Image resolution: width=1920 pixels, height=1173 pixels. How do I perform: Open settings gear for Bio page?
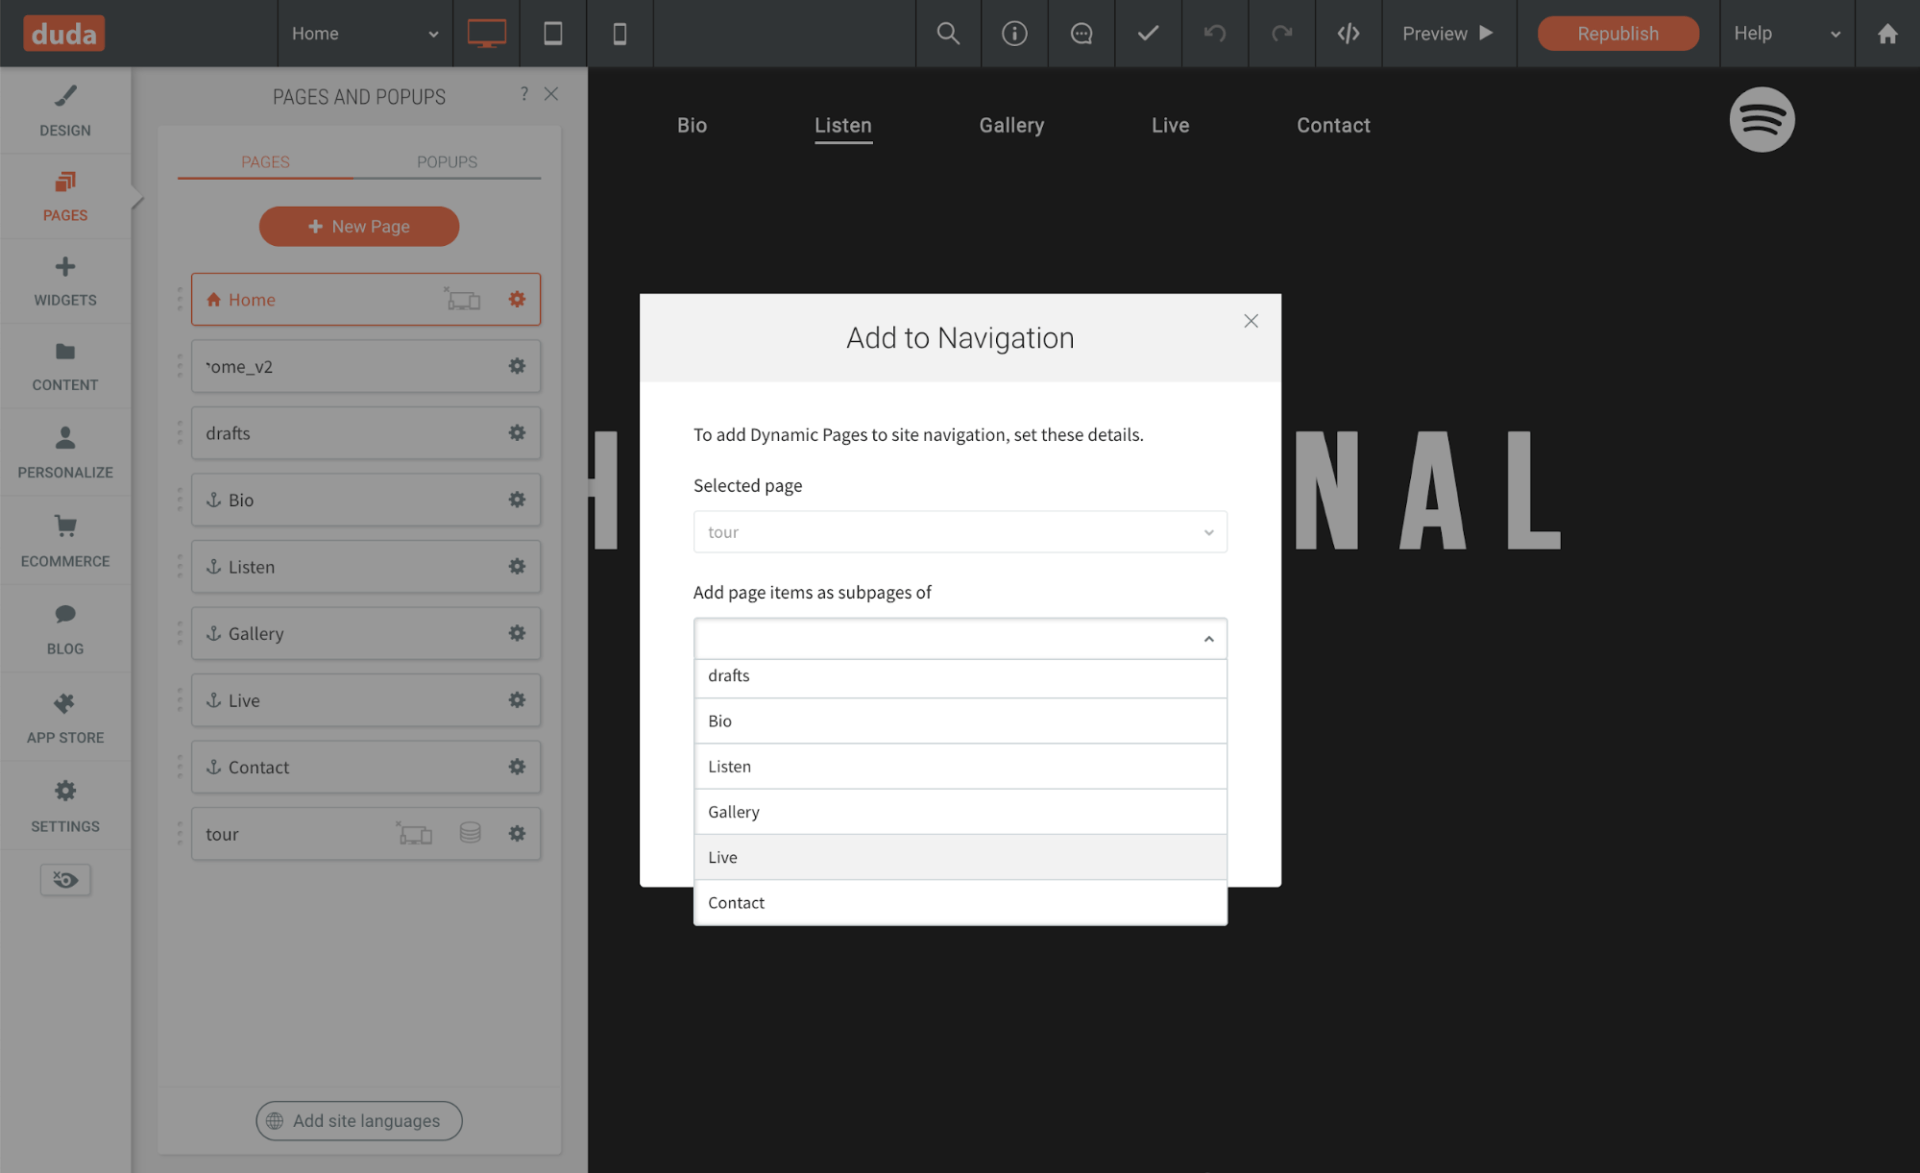[x=517, y=499]
